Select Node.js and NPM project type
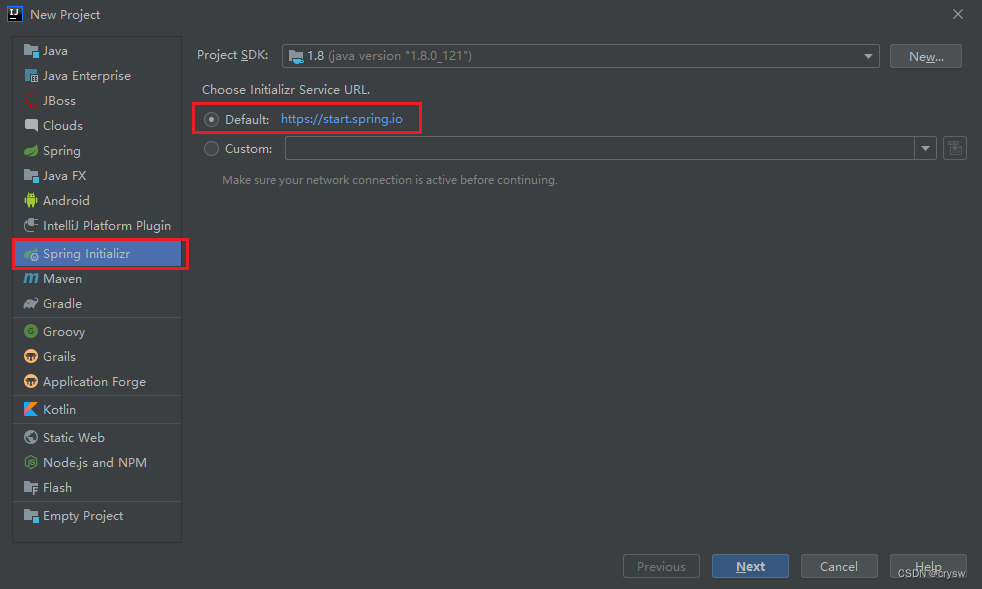982x589 pixels. click(94, 463)
